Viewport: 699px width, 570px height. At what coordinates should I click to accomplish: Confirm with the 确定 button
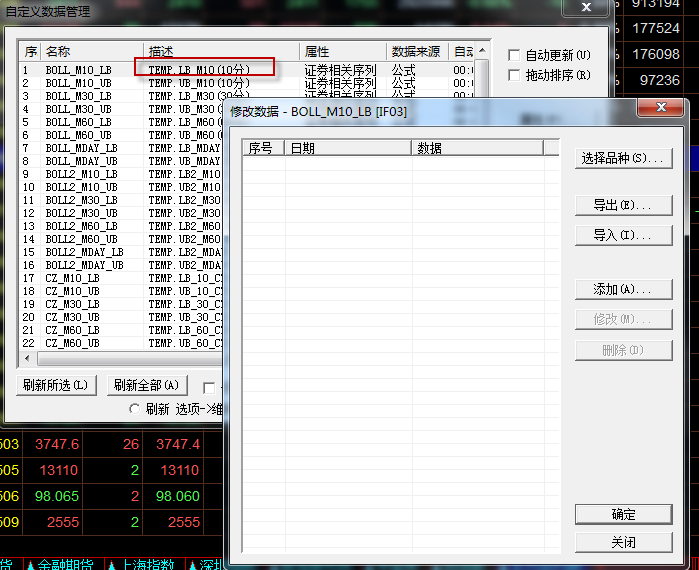[x=623, y=514]
